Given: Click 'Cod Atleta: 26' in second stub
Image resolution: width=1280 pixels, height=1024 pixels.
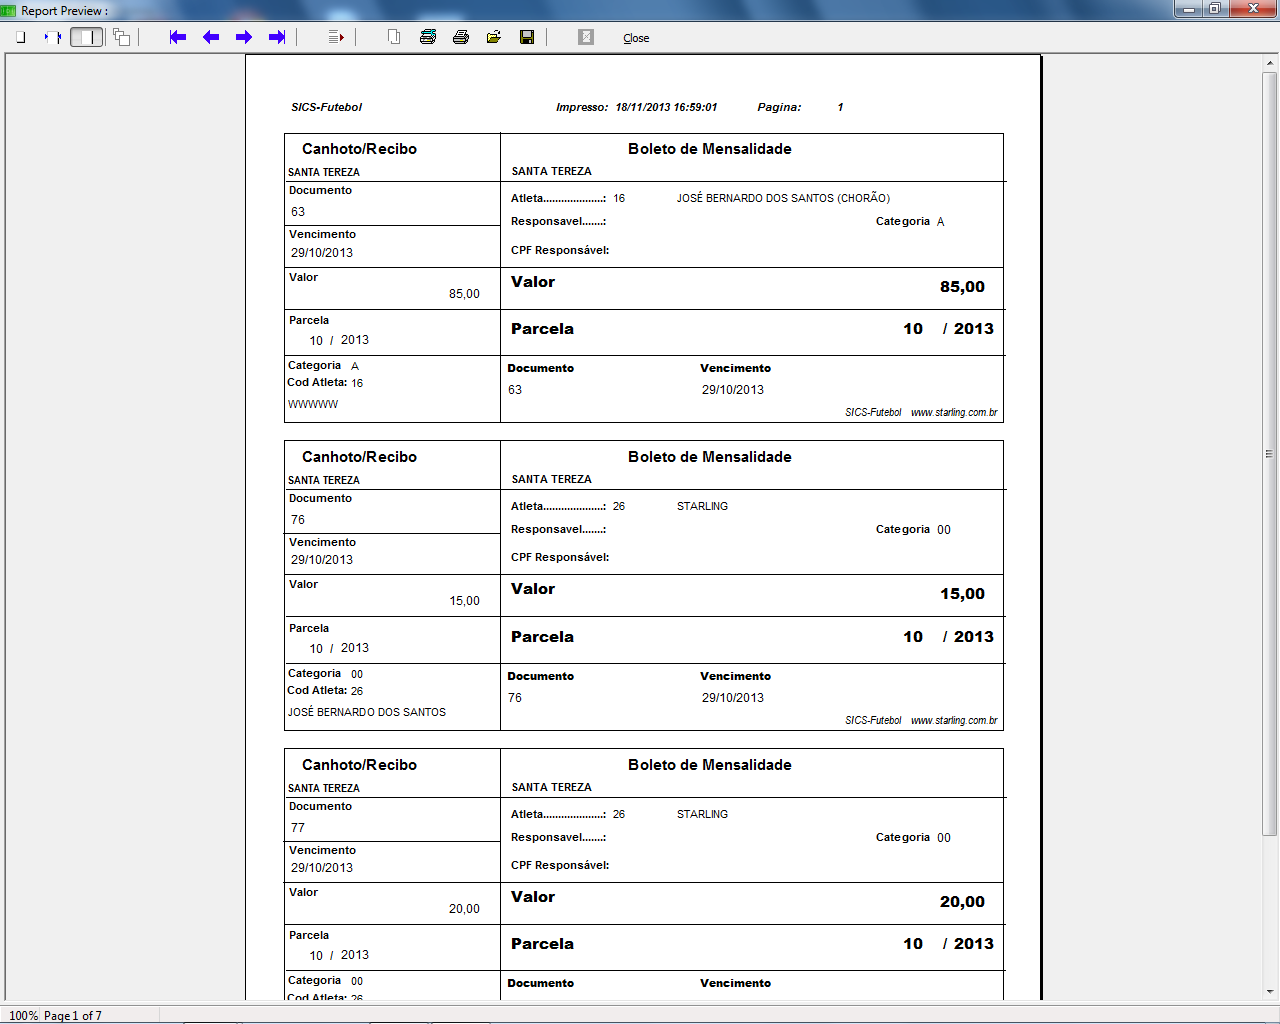Looking at the screenshot, I should (325, 691).
